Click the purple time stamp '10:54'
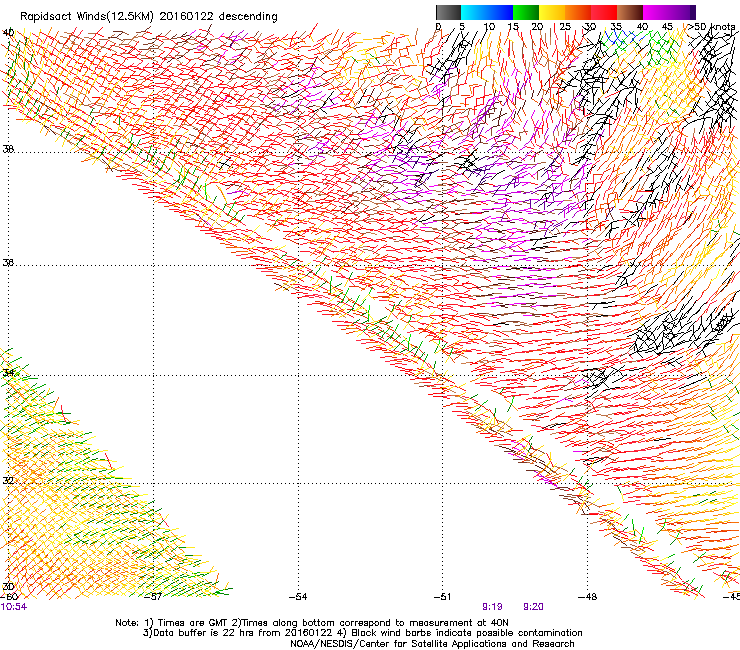 point(14,607)
